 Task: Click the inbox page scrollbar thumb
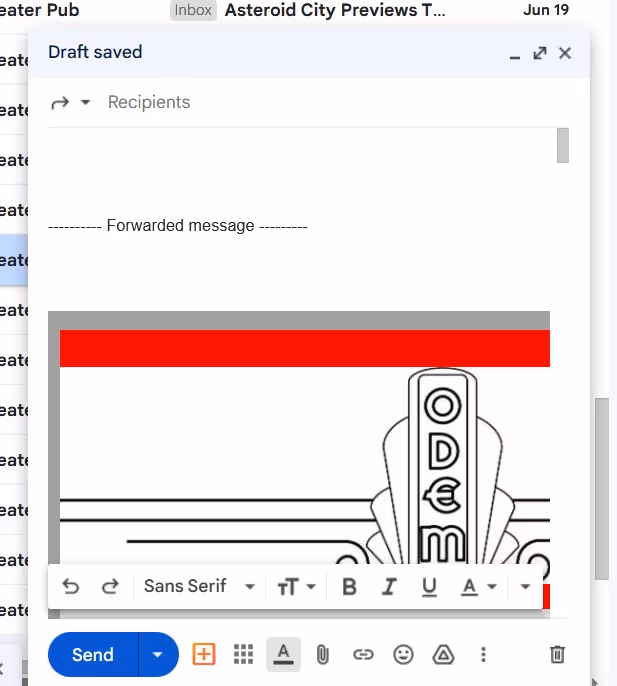[602, 489]
